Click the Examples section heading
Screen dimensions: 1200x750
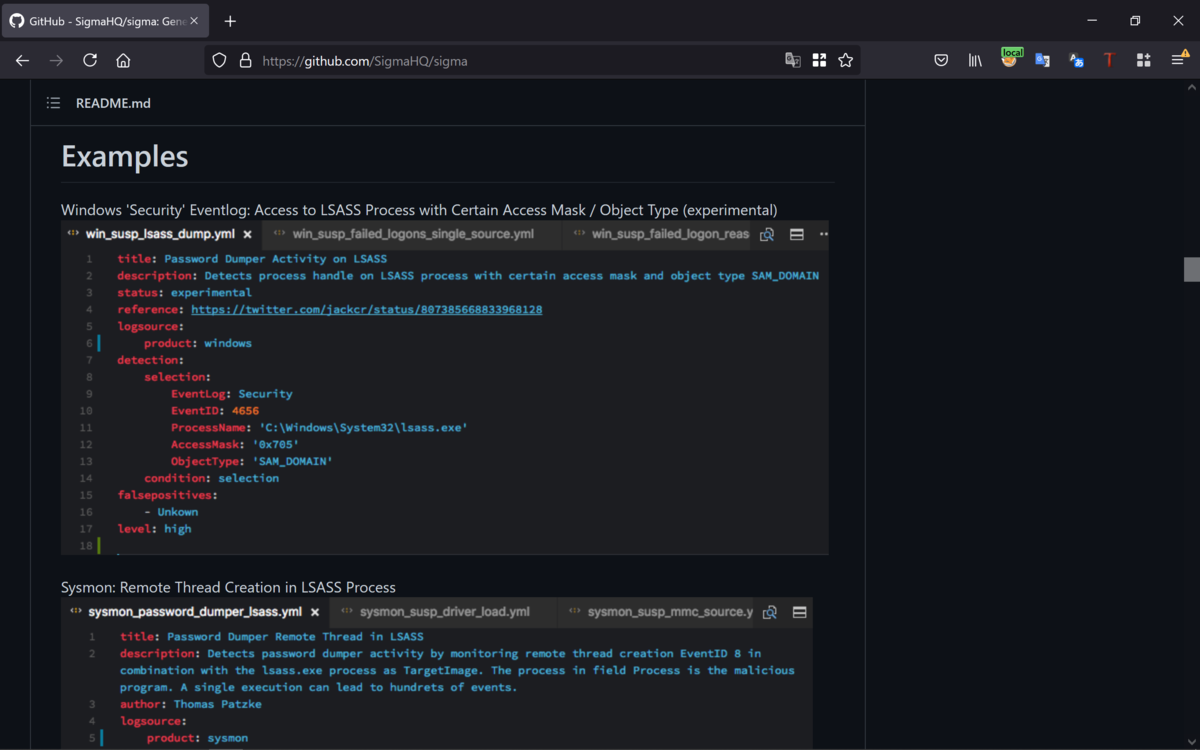click(125, 157)
